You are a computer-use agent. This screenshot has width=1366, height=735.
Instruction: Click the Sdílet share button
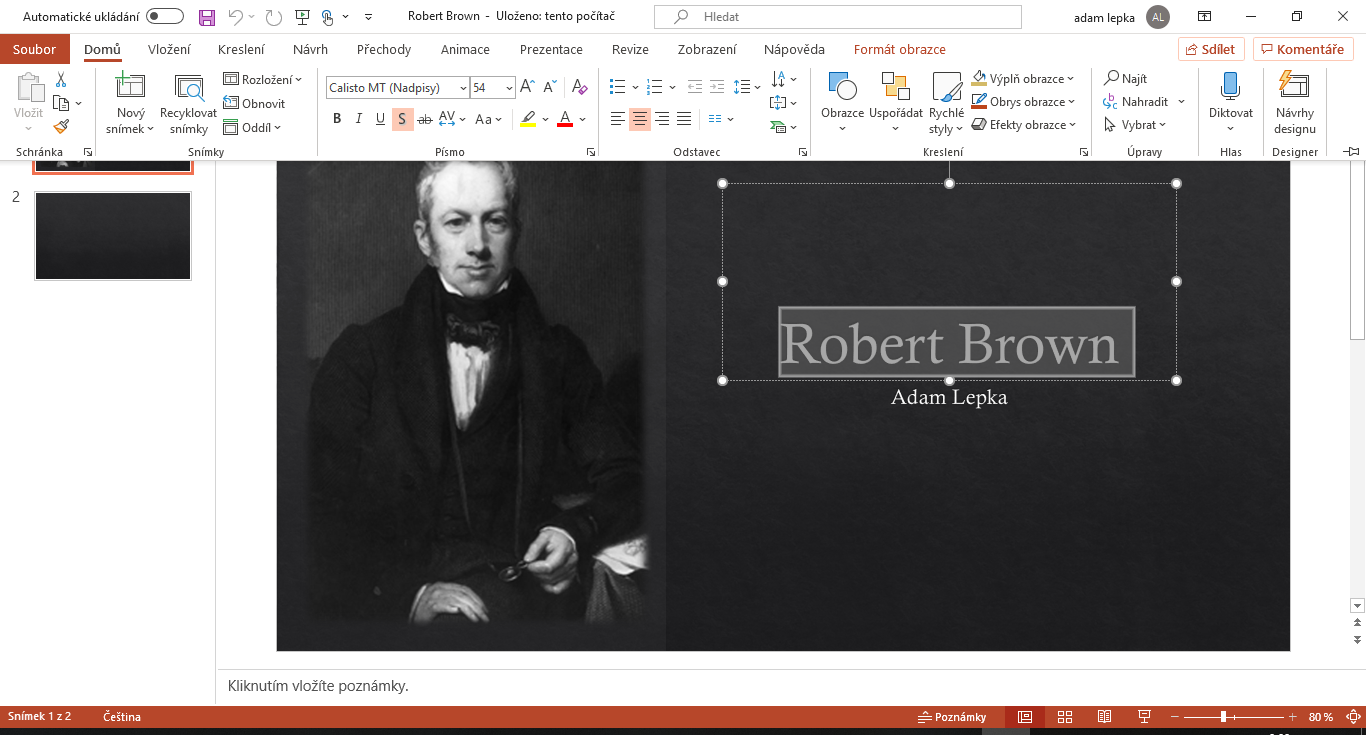(1211, 49)
